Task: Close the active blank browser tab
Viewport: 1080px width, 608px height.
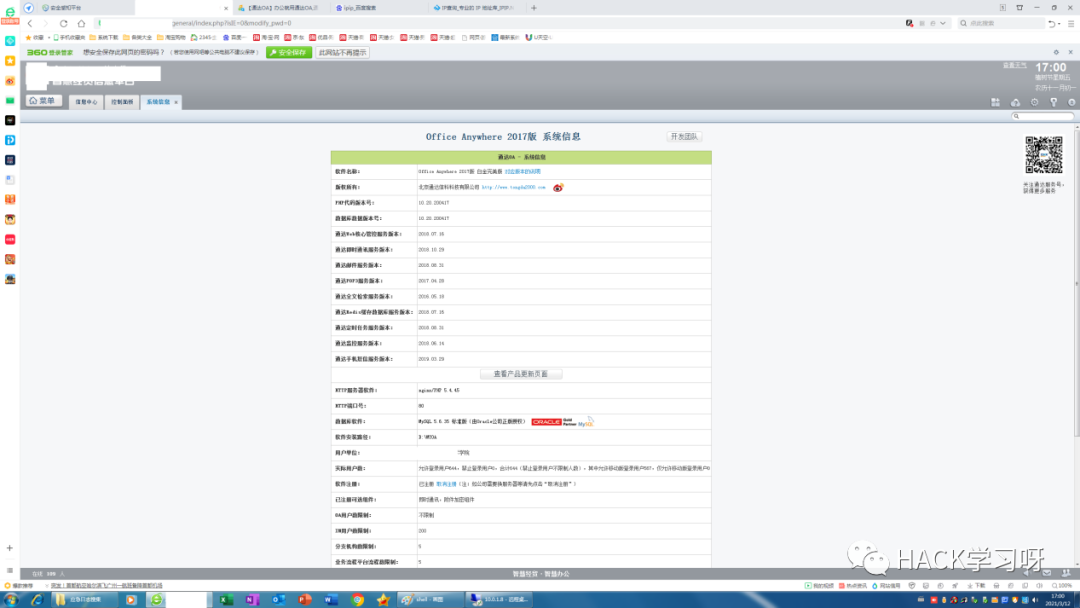Action: pos(226,8)
